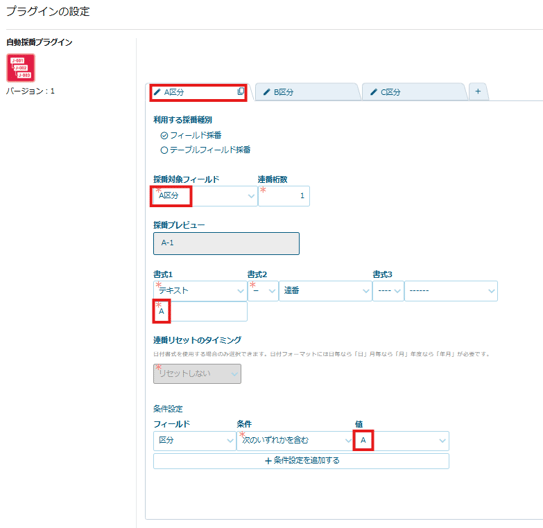Click the pencil edit icon on B区分 tab
This screenshot has width=543, height=528.
pyautogui.click(x=267, y=92)
